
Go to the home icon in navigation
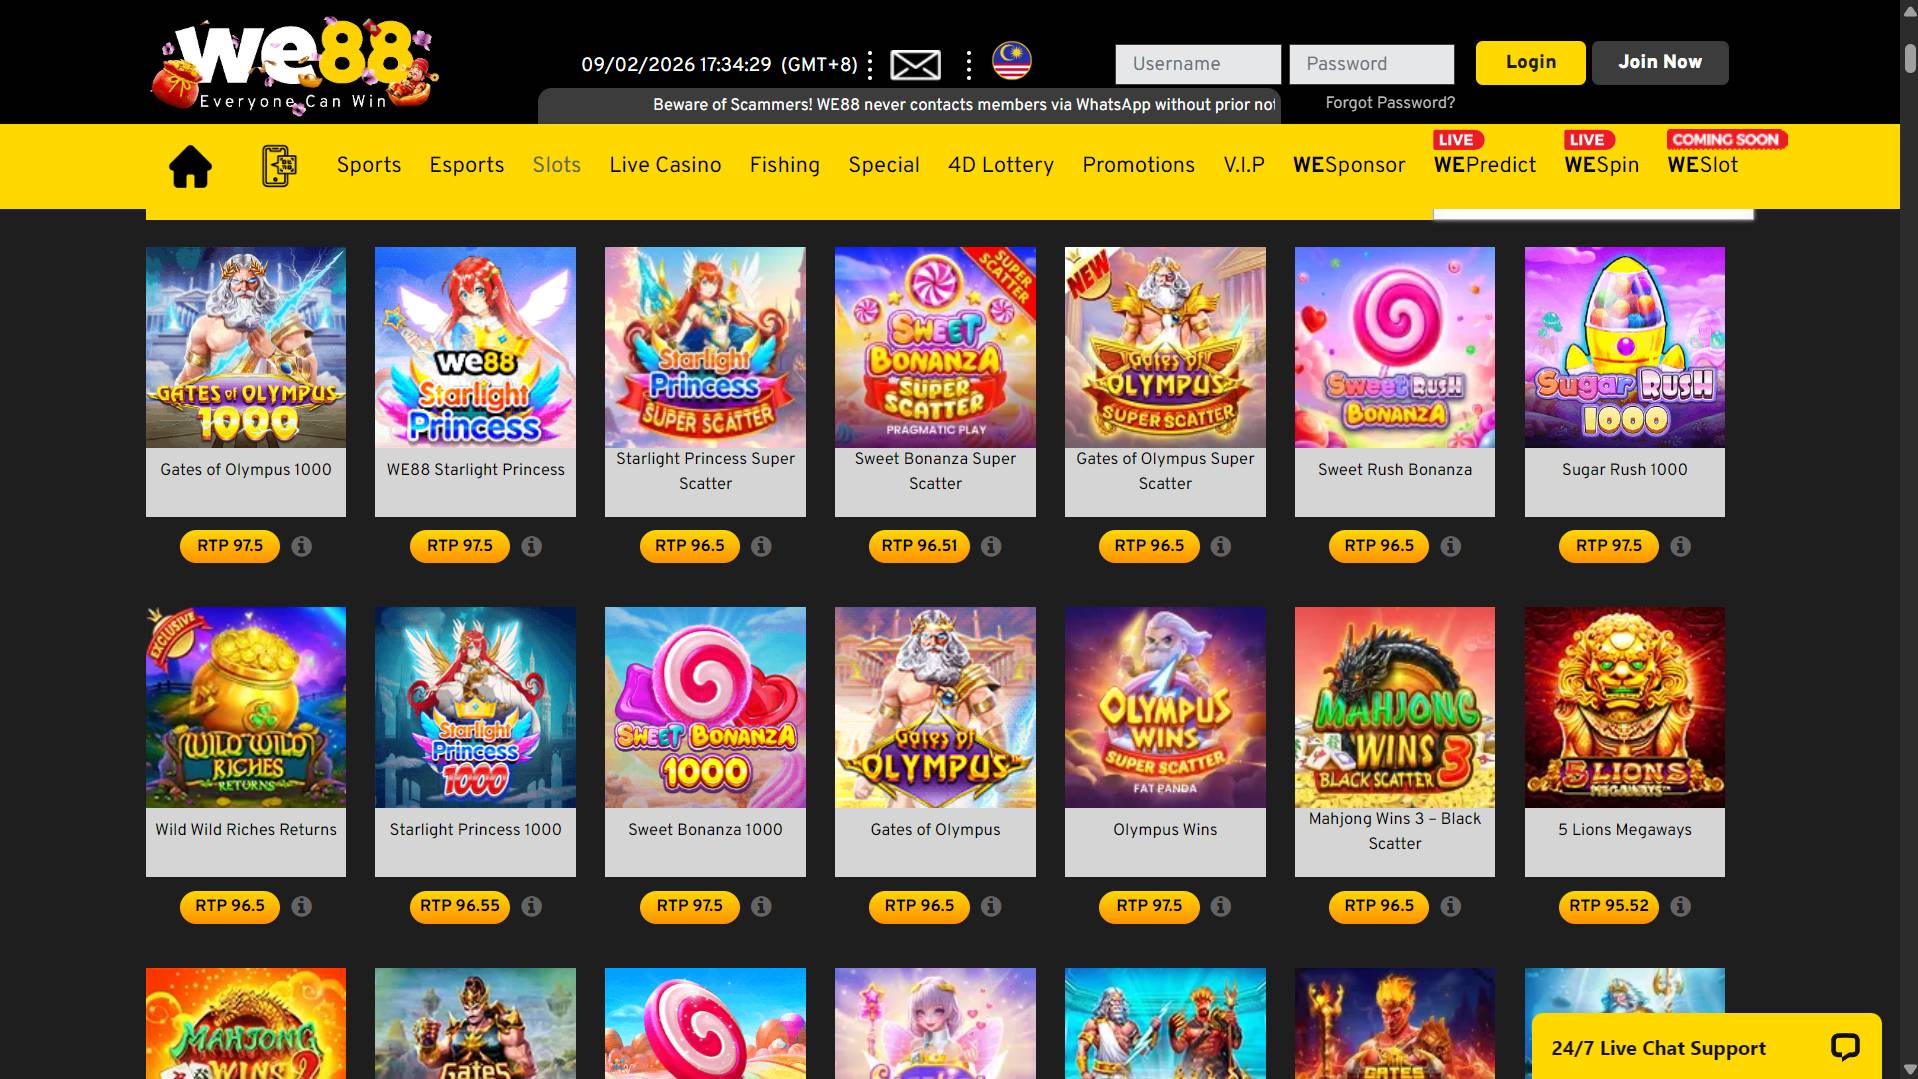(190, 166)
